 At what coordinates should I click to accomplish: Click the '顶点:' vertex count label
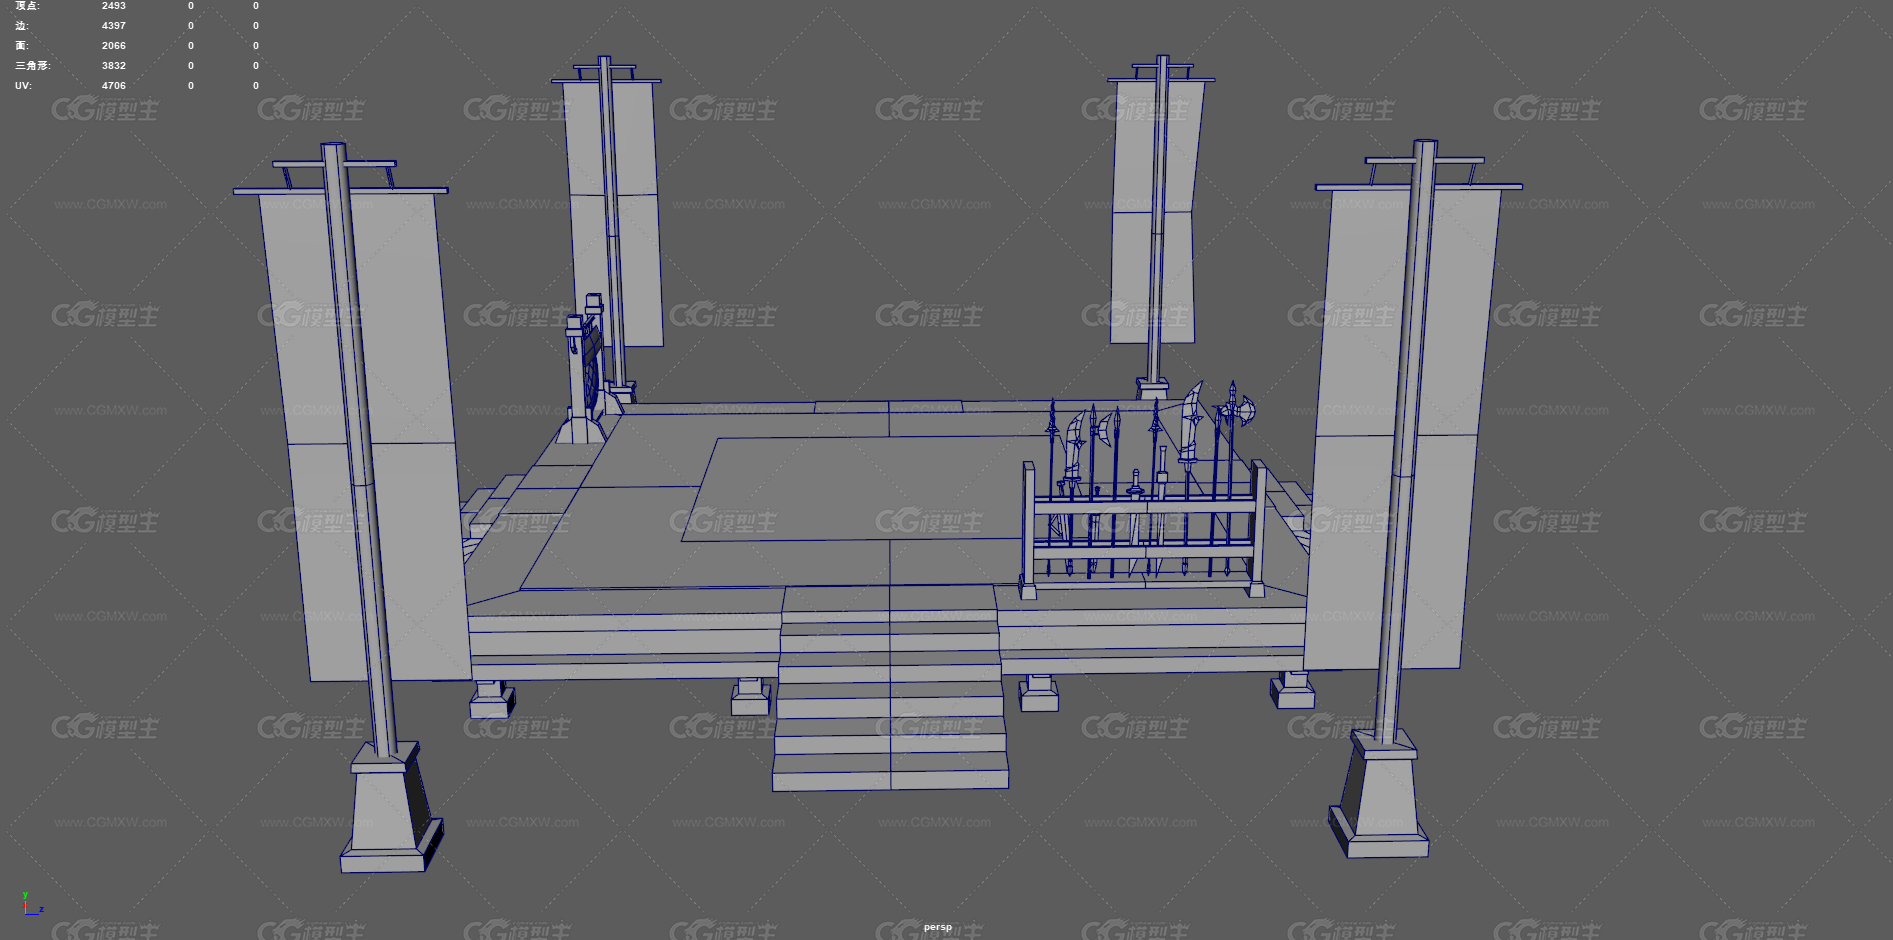pos(28,6)
